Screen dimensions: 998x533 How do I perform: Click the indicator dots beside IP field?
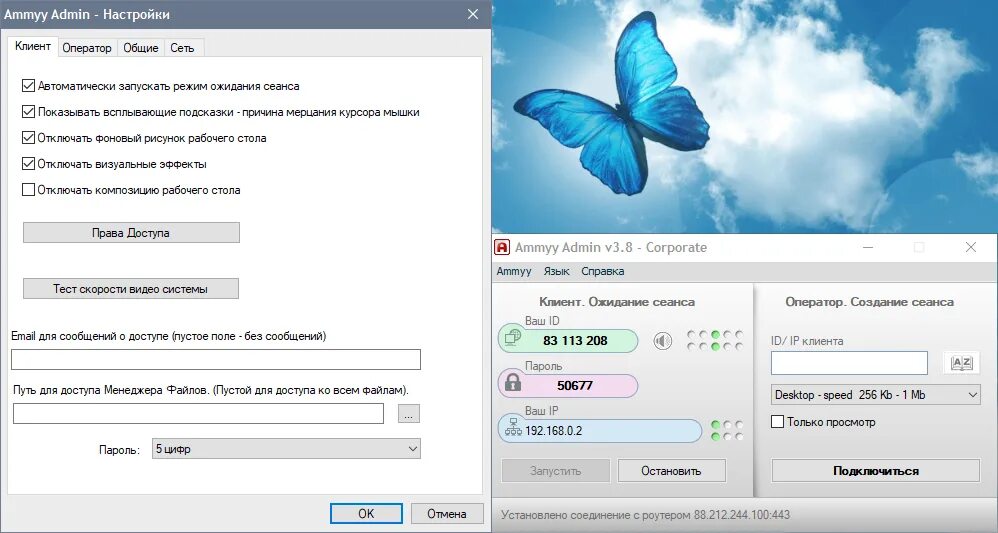pyautogui.click(x=727, y=430)
